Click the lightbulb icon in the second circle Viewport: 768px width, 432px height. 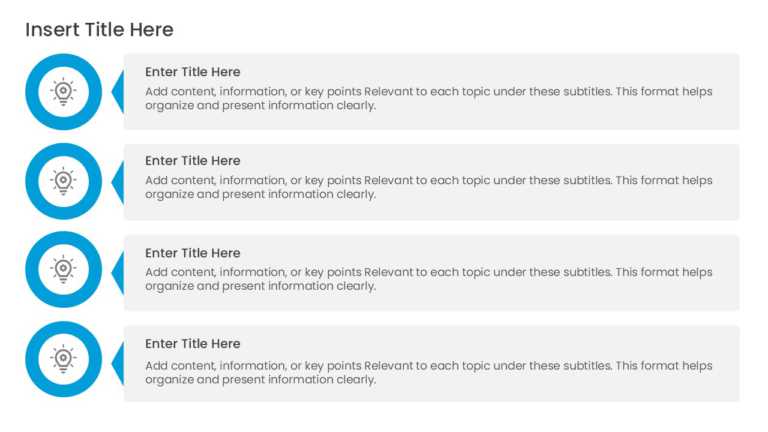point(63,181)
